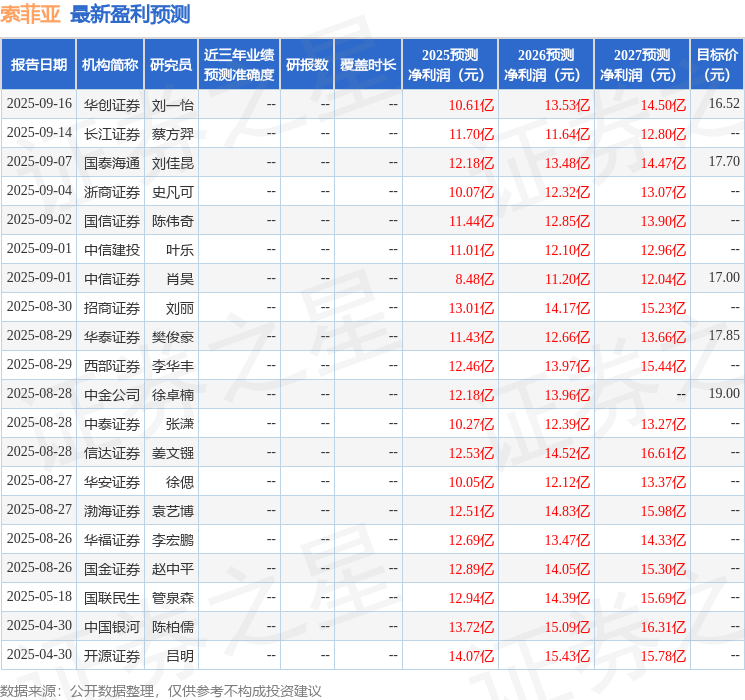The height and width of the screenshot is (700, 745).
Task: Click the 19.00 target price value
Action: [x=724, y=393]
